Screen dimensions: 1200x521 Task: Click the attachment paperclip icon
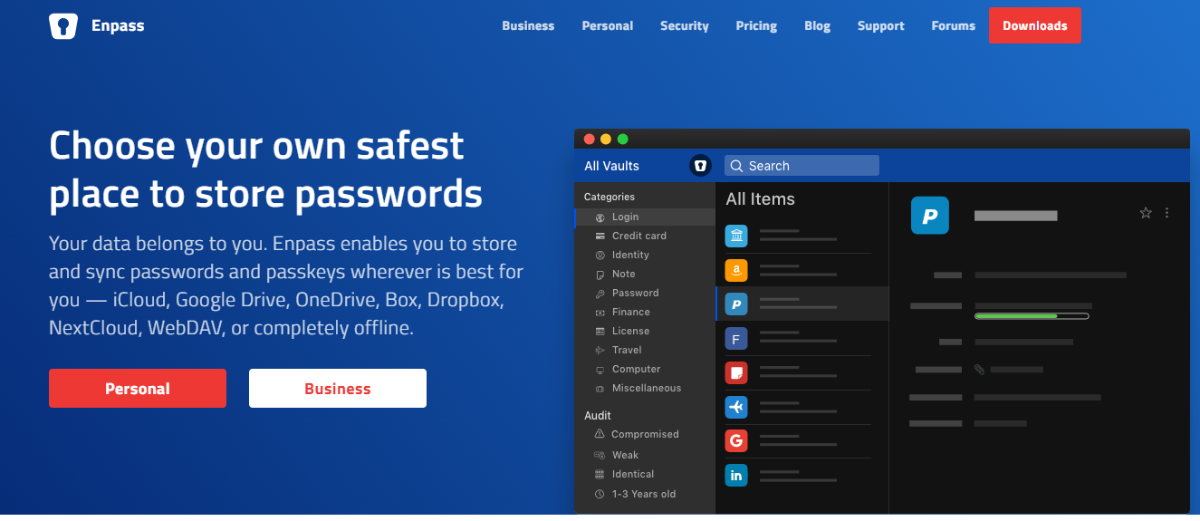pyautogui.click(x=979, y=369)
